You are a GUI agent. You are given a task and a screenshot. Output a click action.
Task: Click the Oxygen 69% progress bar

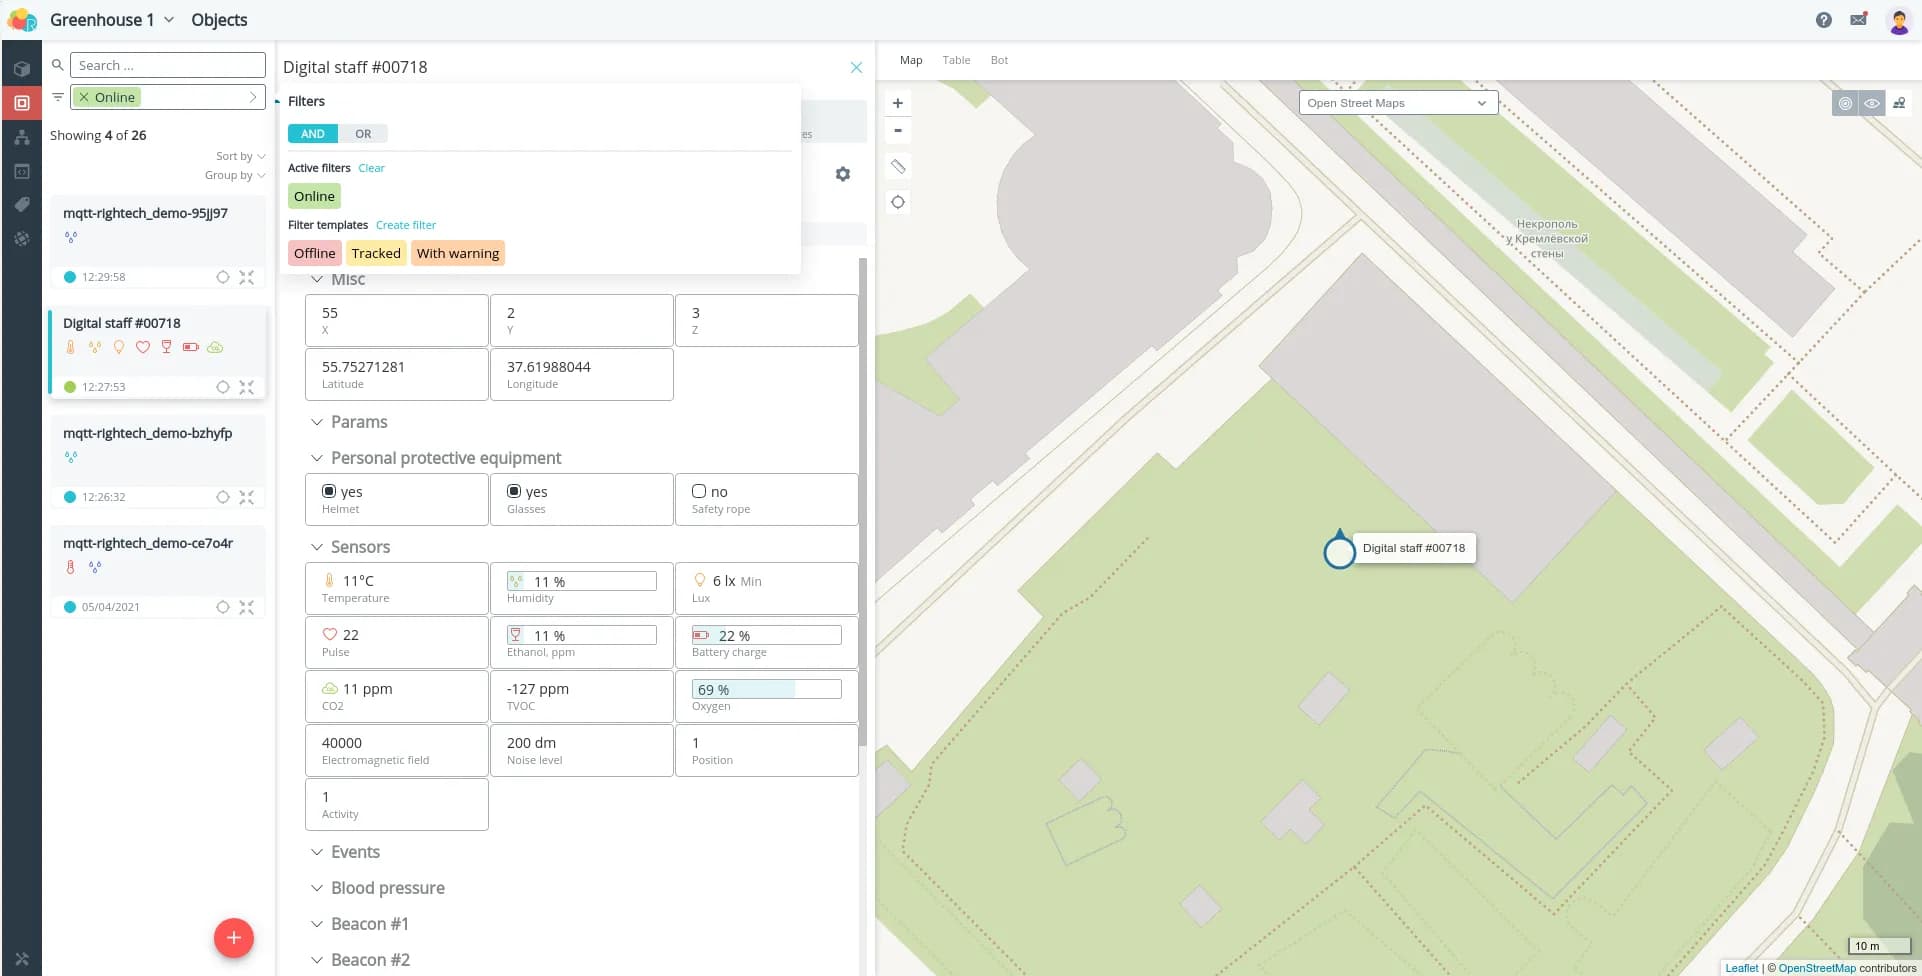pos(766,689)
